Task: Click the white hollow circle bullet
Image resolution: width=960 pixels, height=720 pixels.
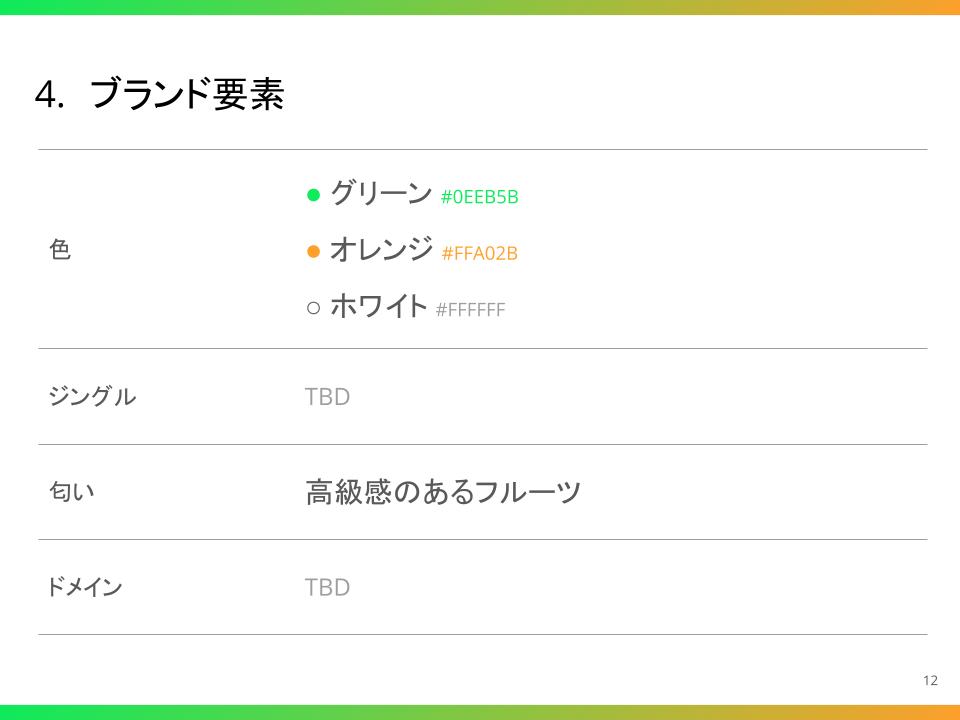Action: [312, 308]
